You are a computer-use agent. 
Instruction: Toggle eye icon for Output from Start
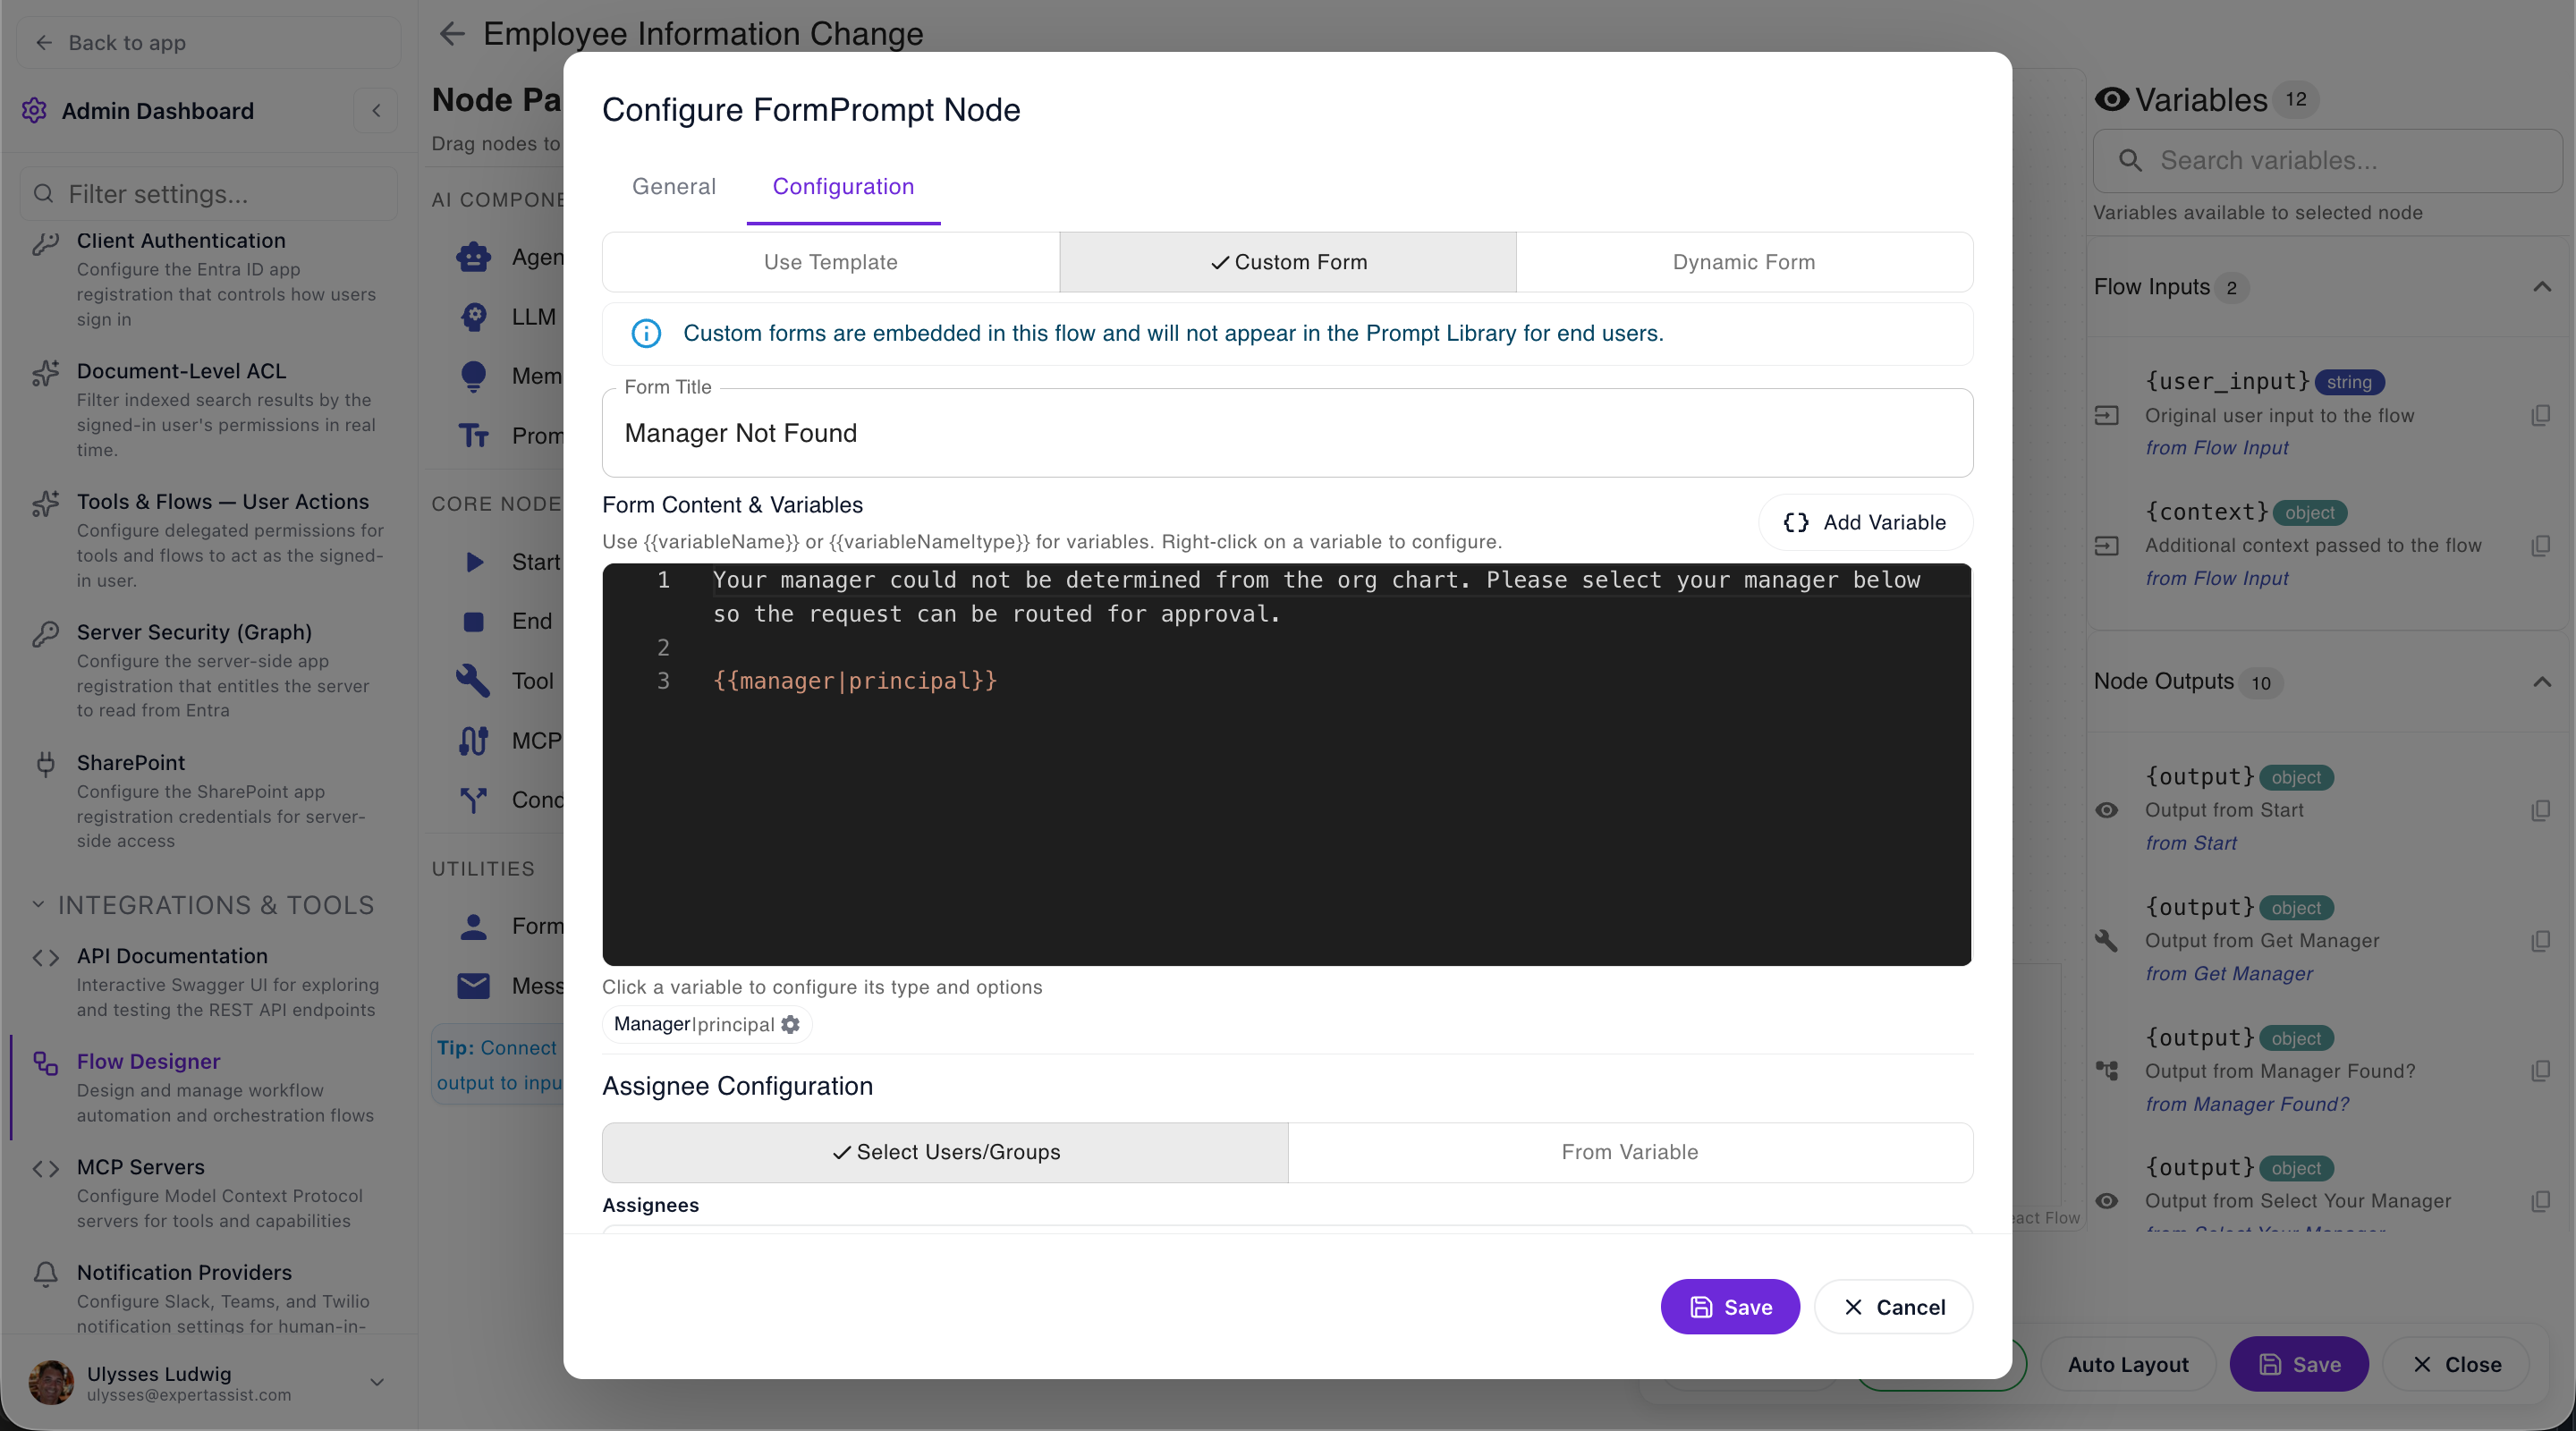tap(2107, 810)
